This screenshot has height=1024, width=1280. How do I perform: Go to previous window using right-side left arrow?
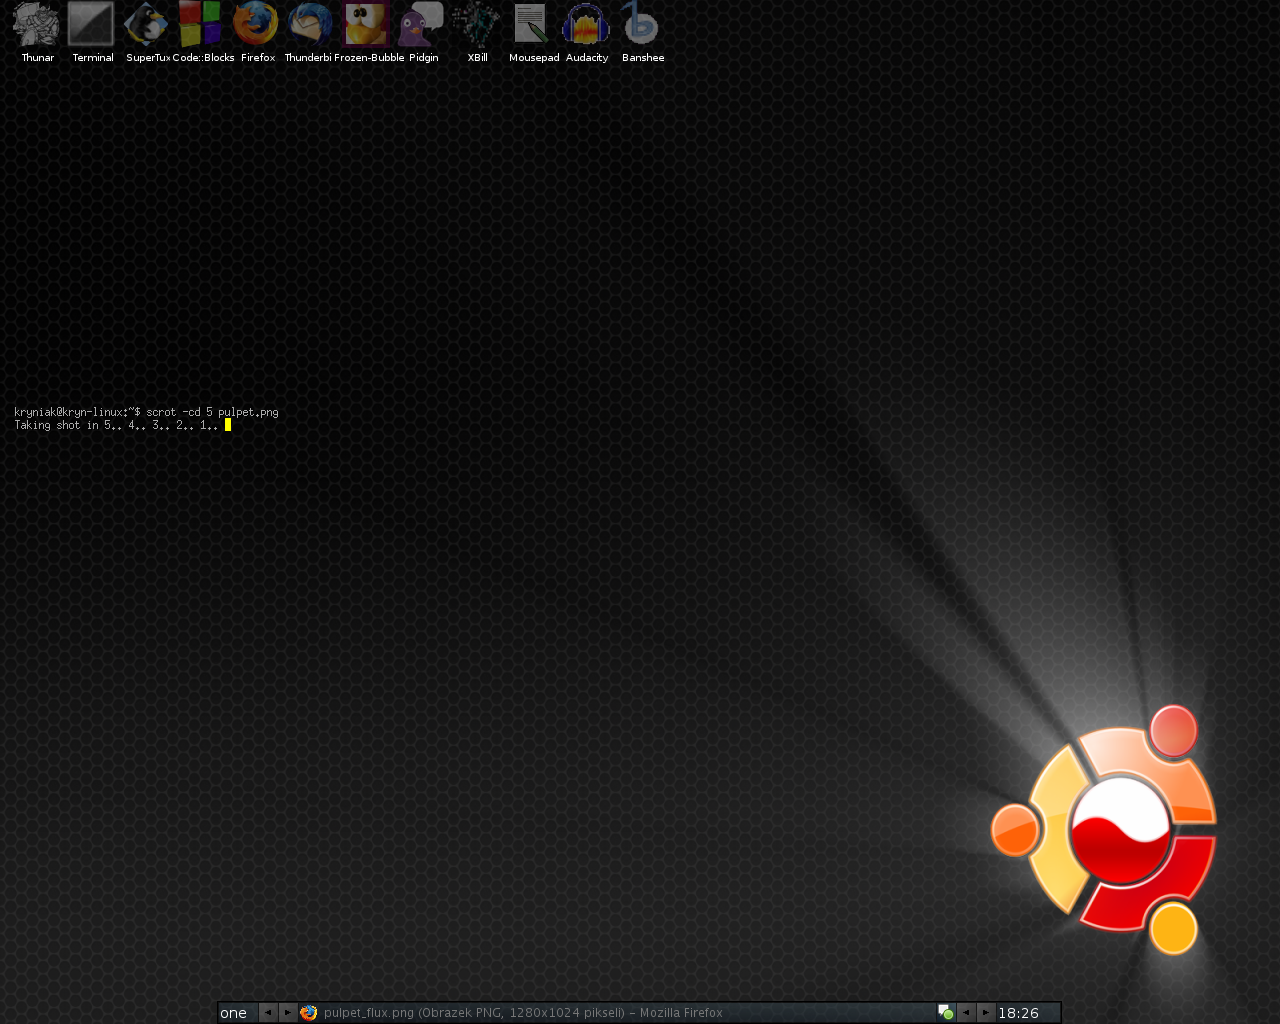966,1013
